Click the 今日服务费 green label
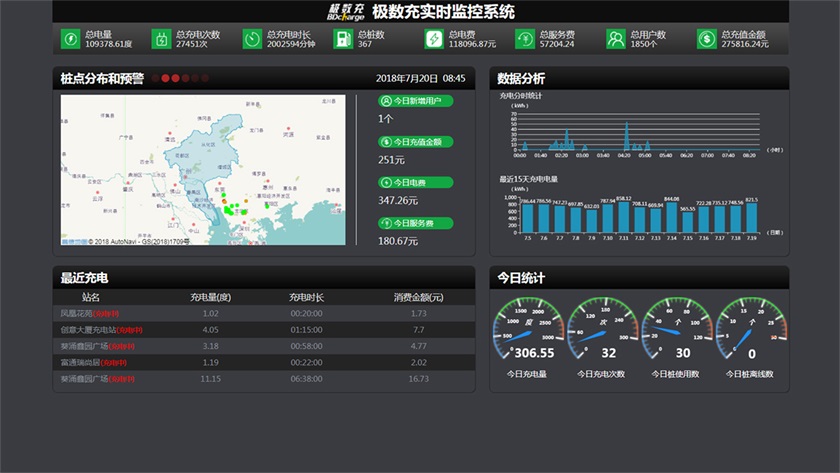This screenshot has height=473, width=840. coord(415,223)
